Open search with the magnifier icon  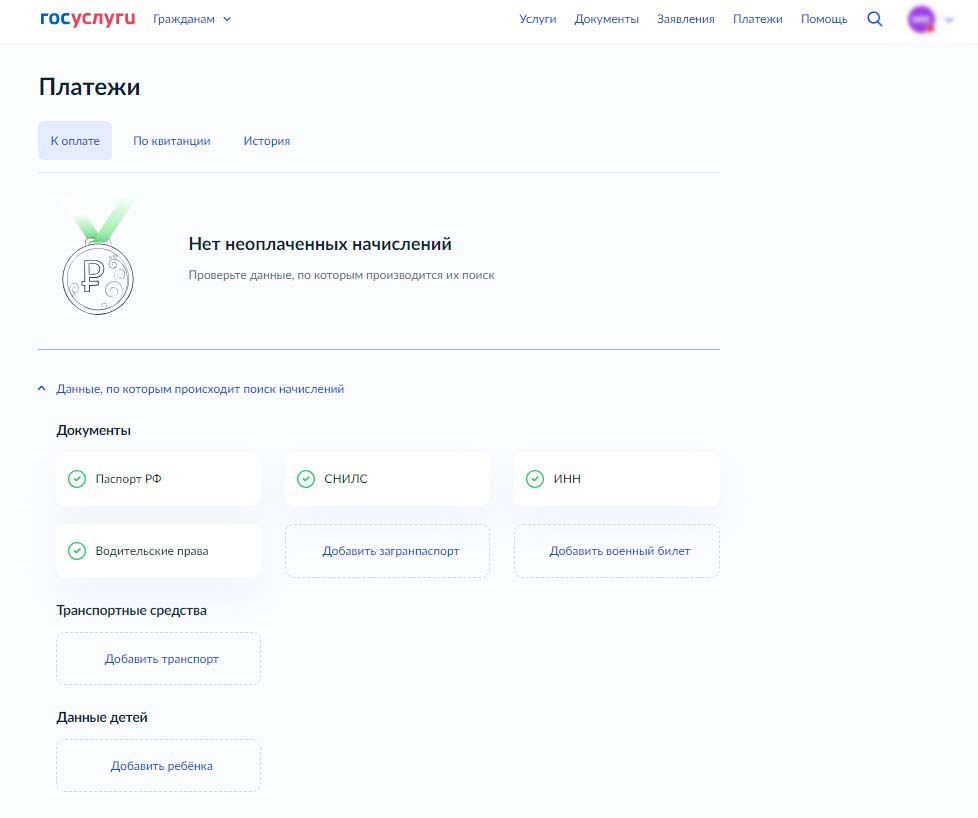(875, 19)
